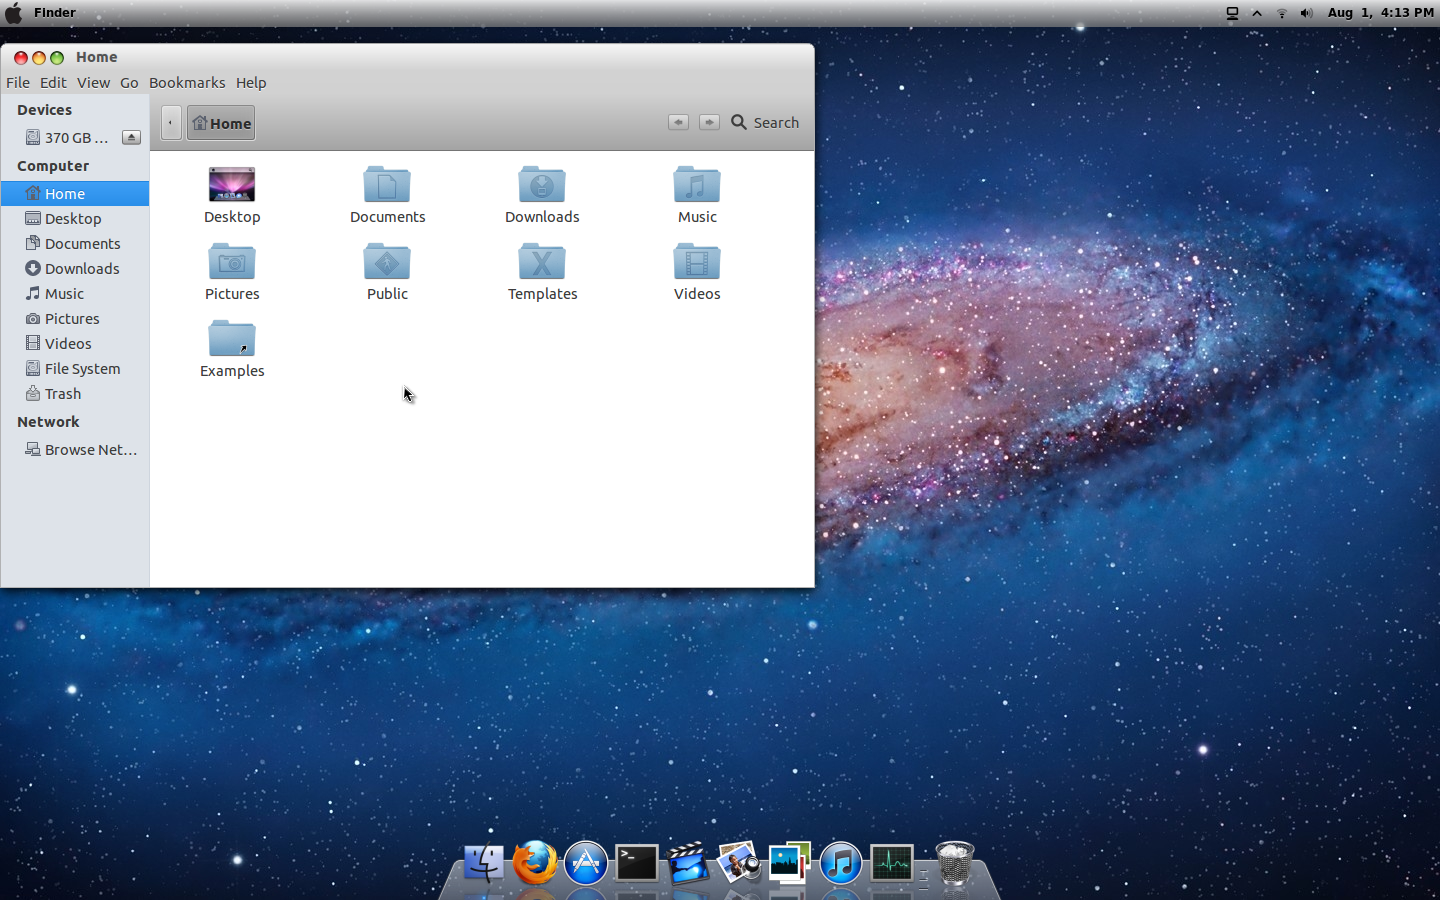Screen dimensions: 1440x900
Task: Click the date and time clock
Action: click(1380, 13)
